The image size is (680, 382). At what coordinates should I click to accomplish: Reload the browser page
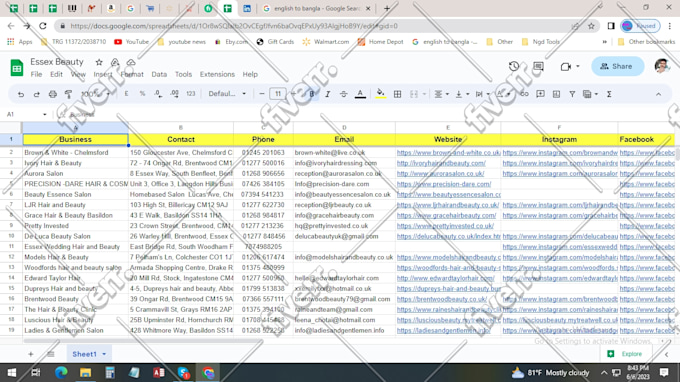(42, 26)
